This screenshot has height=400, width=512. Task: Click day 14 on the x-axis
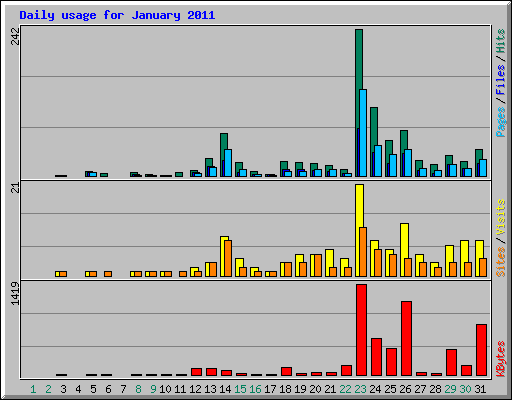225,389
